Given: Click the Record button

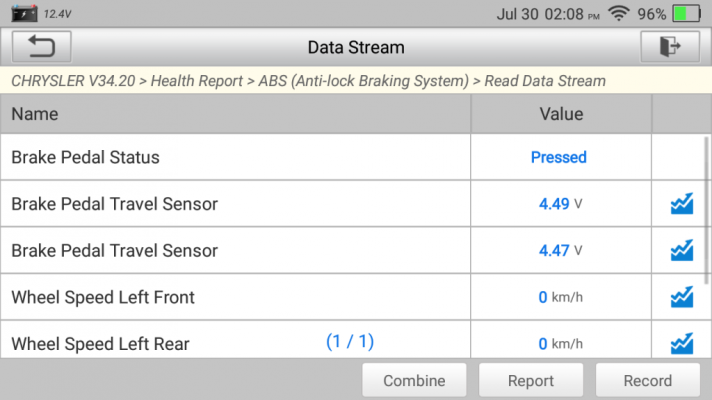Looking at the screenshot, I should 648,380.
